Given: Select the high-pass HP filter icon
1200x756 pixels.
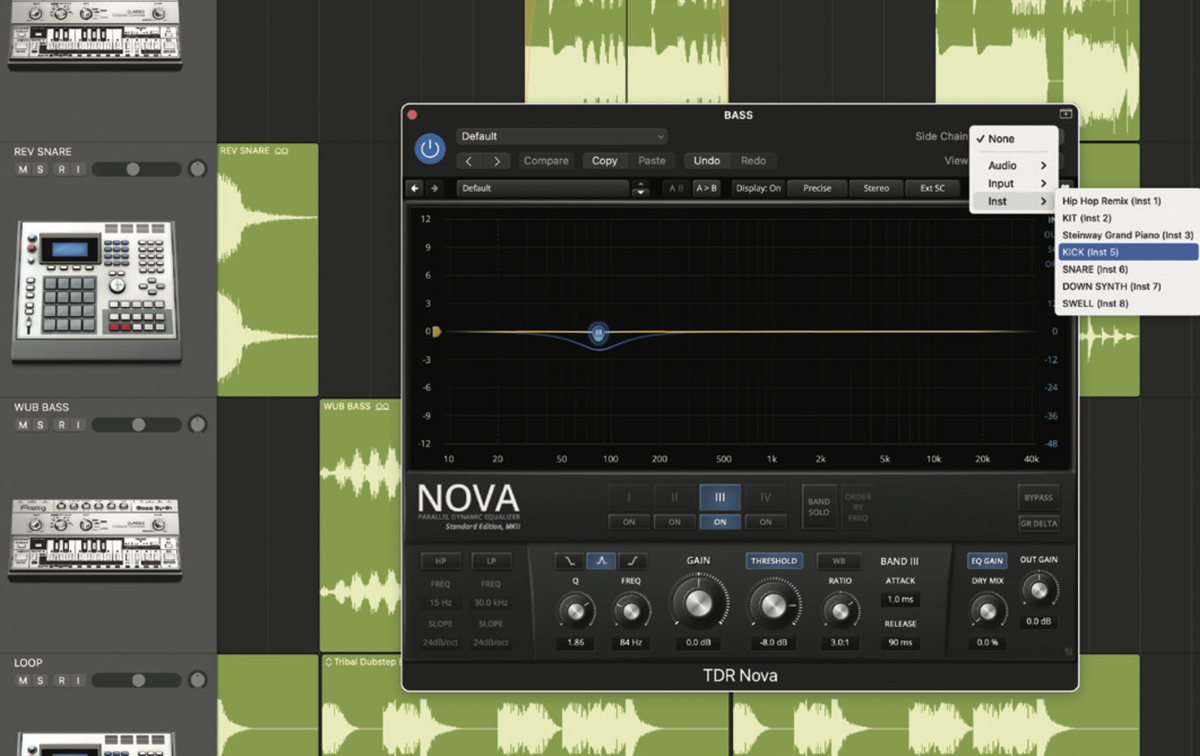Looking at the screenshot, I should click(x=440, y=561).
